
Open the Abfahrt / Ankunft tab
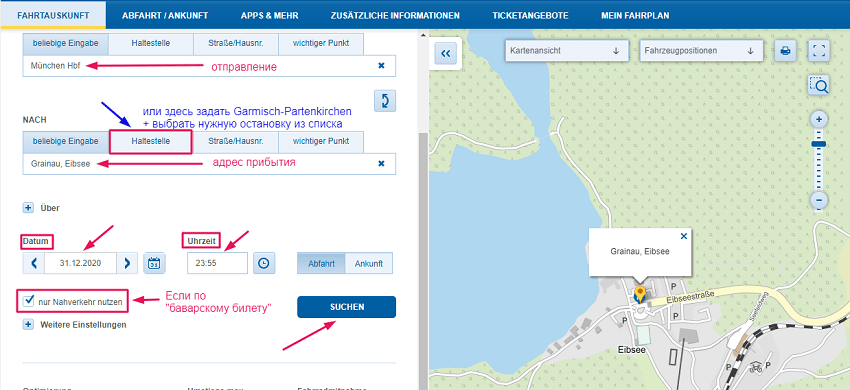165,15
